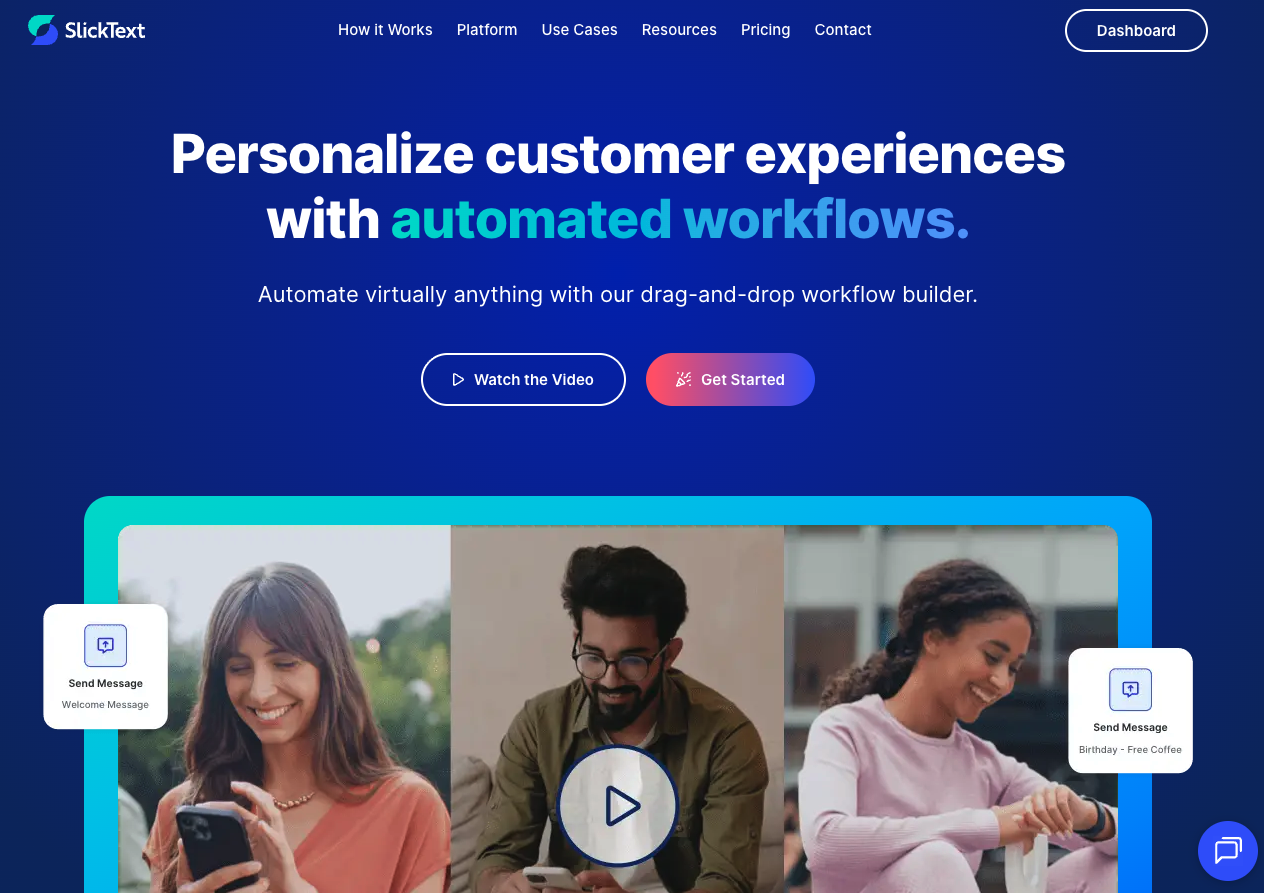The height and width of the screenshot is (893, 1264).
Task: Expand the Resources menu
Action: tap(679, 30)
